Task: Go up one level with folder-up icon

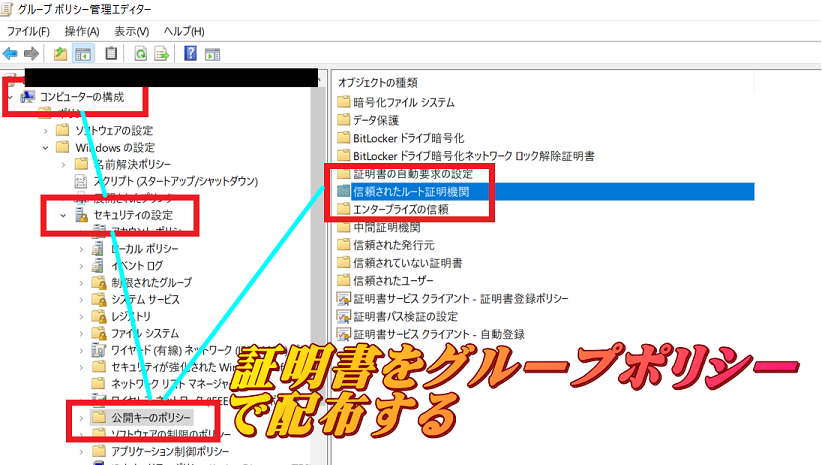Action: pyautogui.click(x=60, y=53)
